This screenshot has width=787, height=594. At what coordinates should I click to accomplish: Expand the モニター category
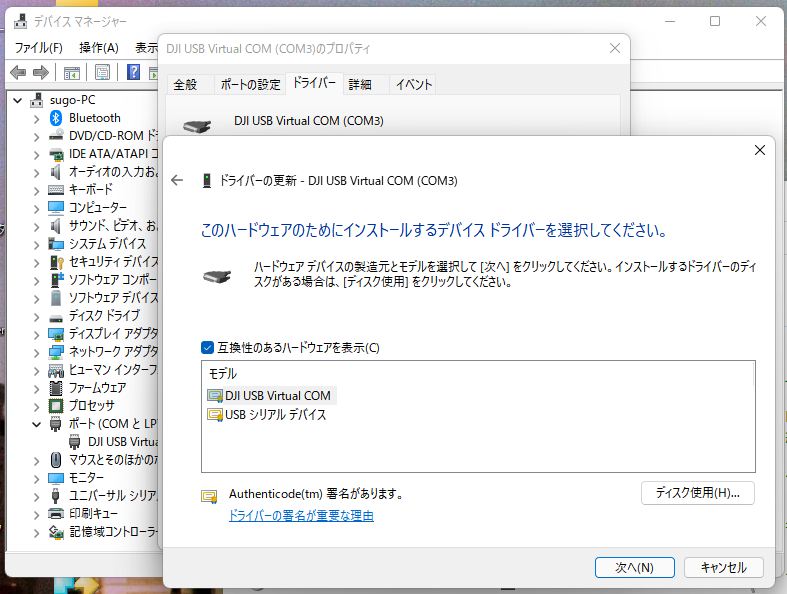coord(36,479)
